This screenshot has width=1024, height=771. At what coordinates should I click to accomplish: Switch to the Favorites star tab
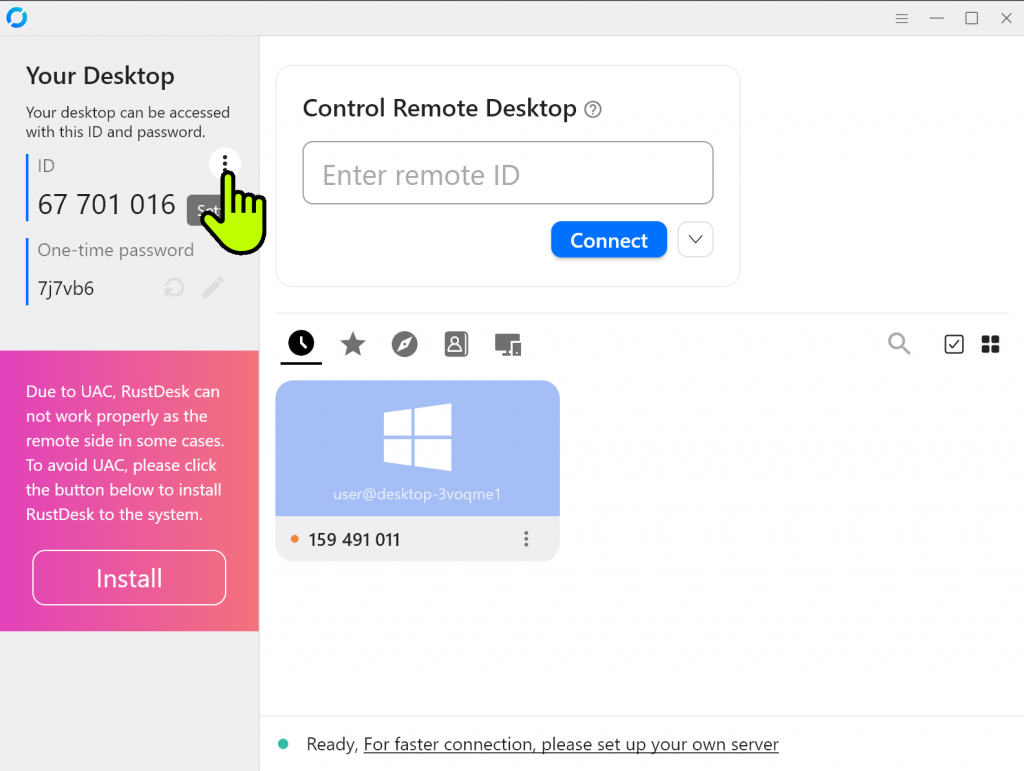[353, 345]
